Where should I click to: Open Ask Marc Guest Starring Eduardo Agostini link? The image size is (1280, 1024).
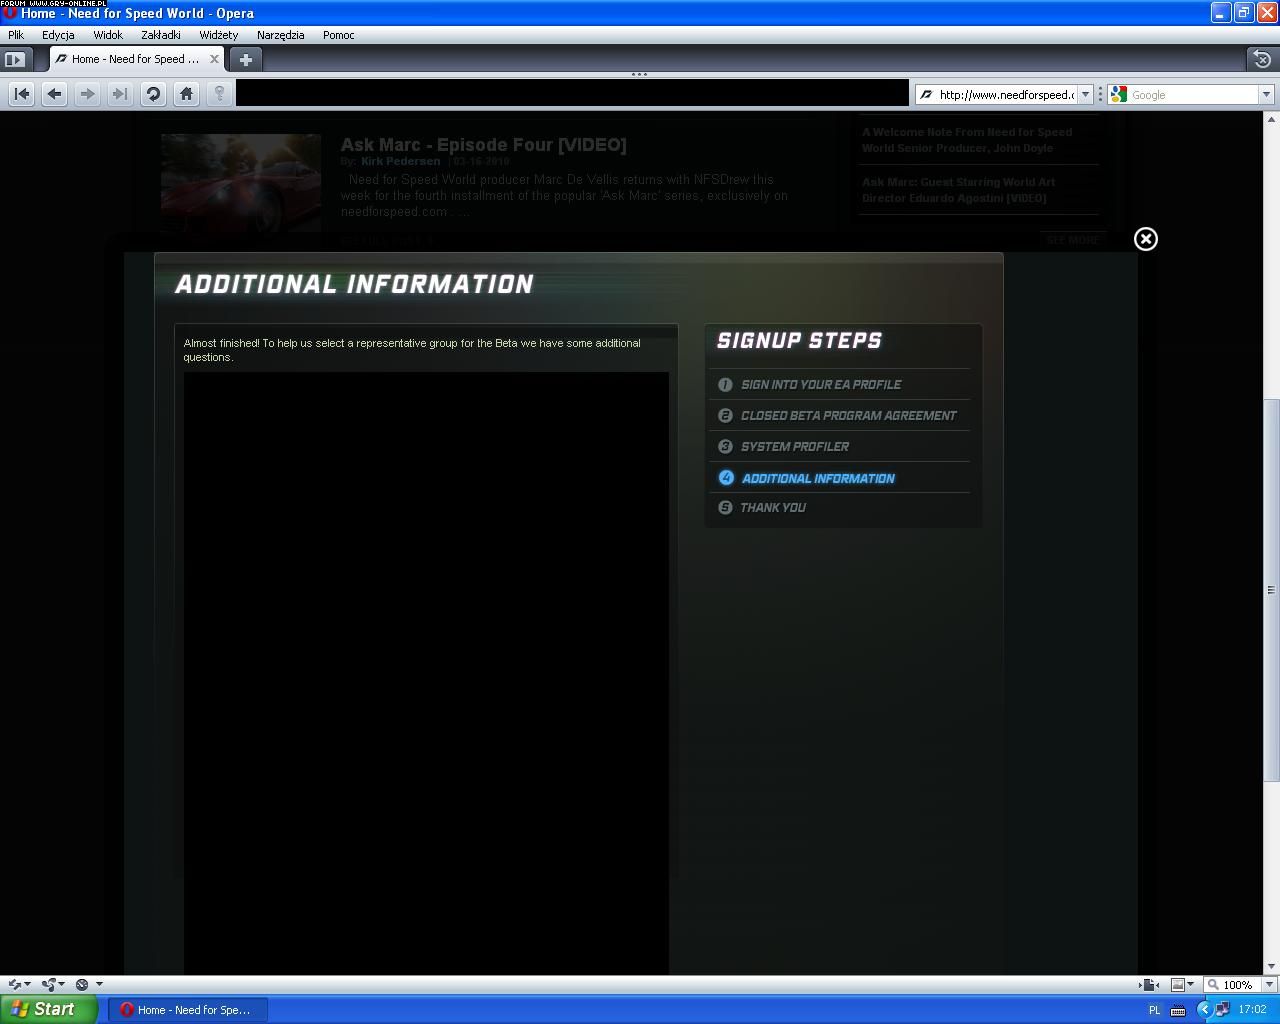pyautogui.click(x=958, y=190)
